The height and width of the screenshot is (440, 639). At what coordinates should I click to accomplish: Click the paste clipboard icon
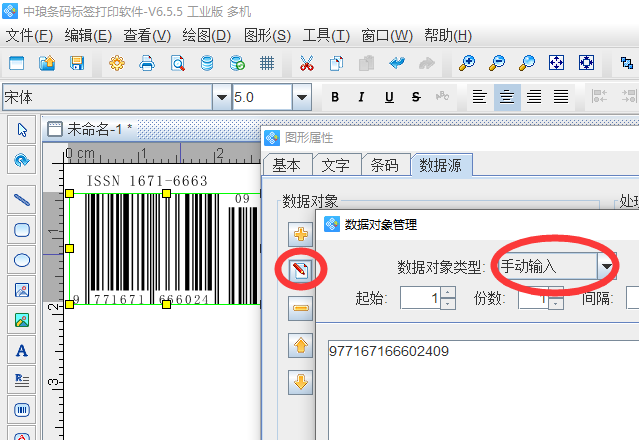366,63
